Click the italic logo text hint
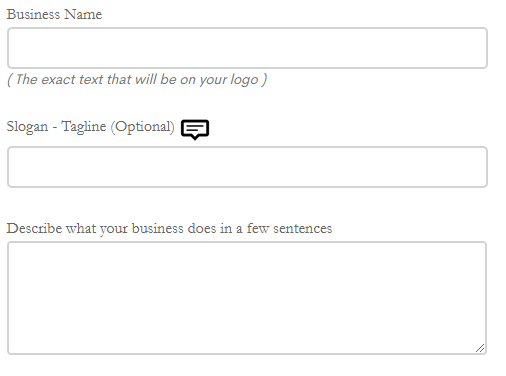Image resolution: width=506 pixels, height=376 pixels. click(x=137, y=80)
